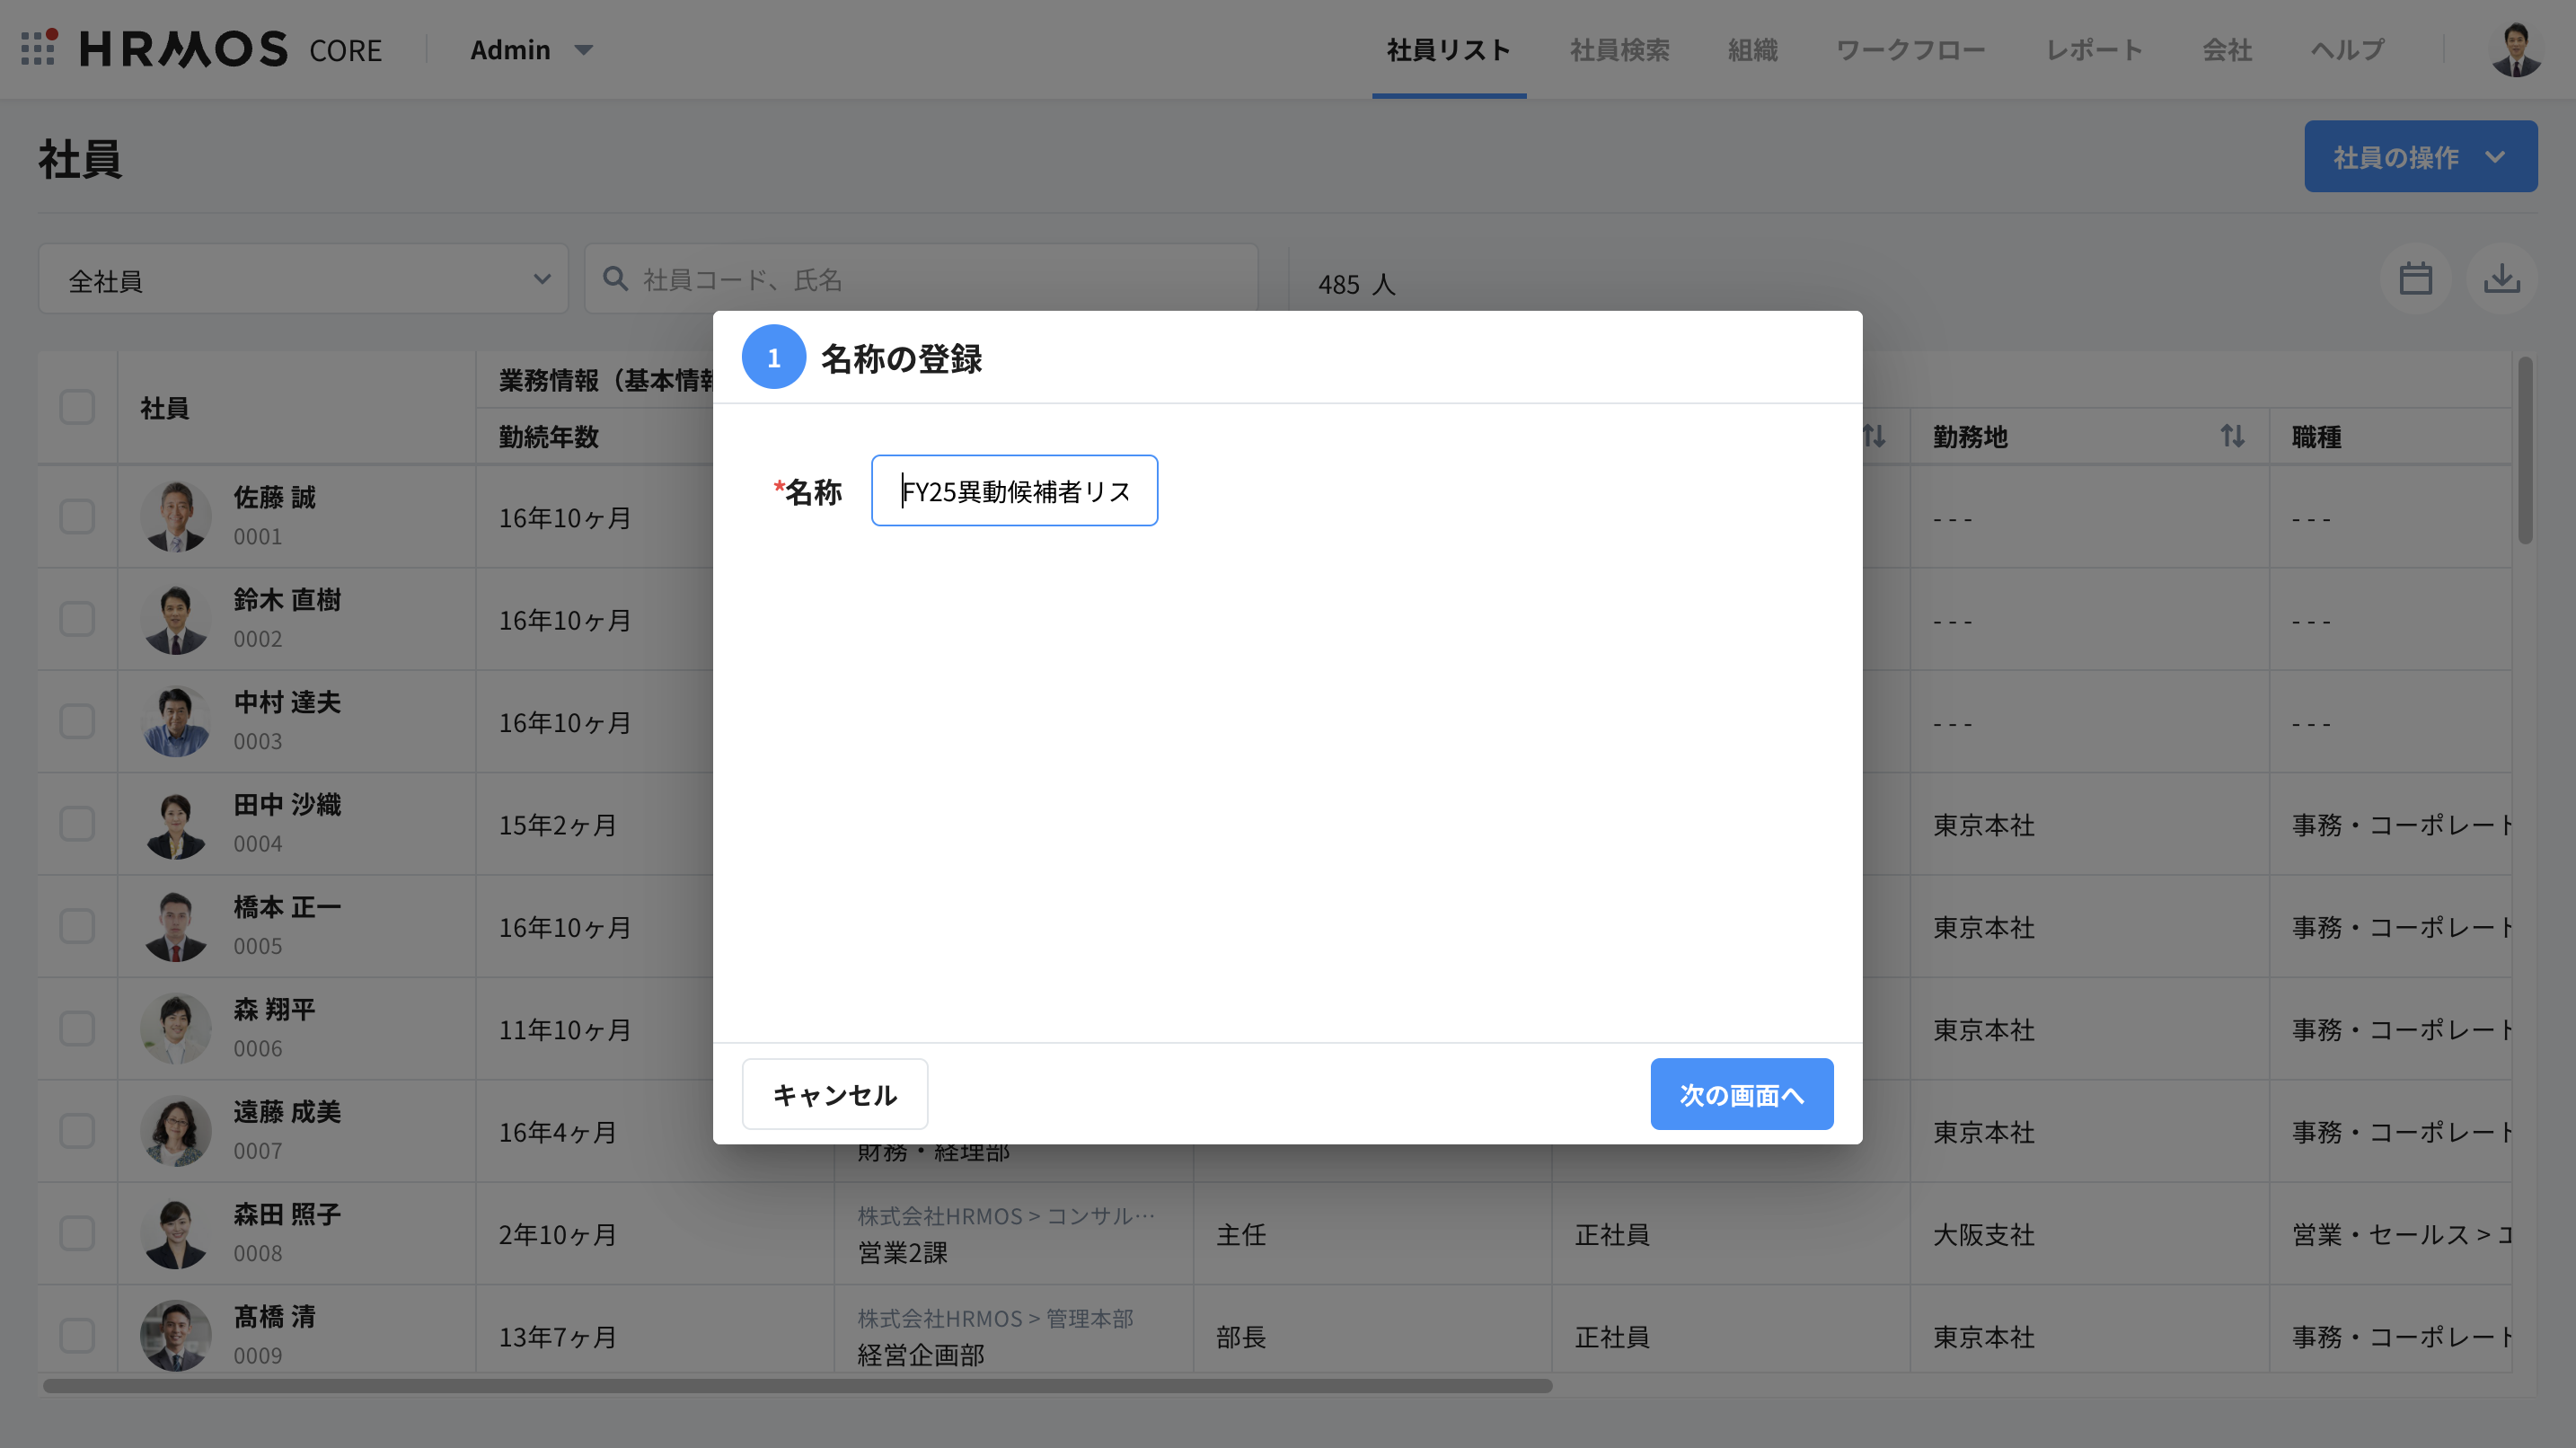Viewport: 2576px width, 1448px height.
Task: Open the ワークフロー tab
Action: coord(1910,49)
